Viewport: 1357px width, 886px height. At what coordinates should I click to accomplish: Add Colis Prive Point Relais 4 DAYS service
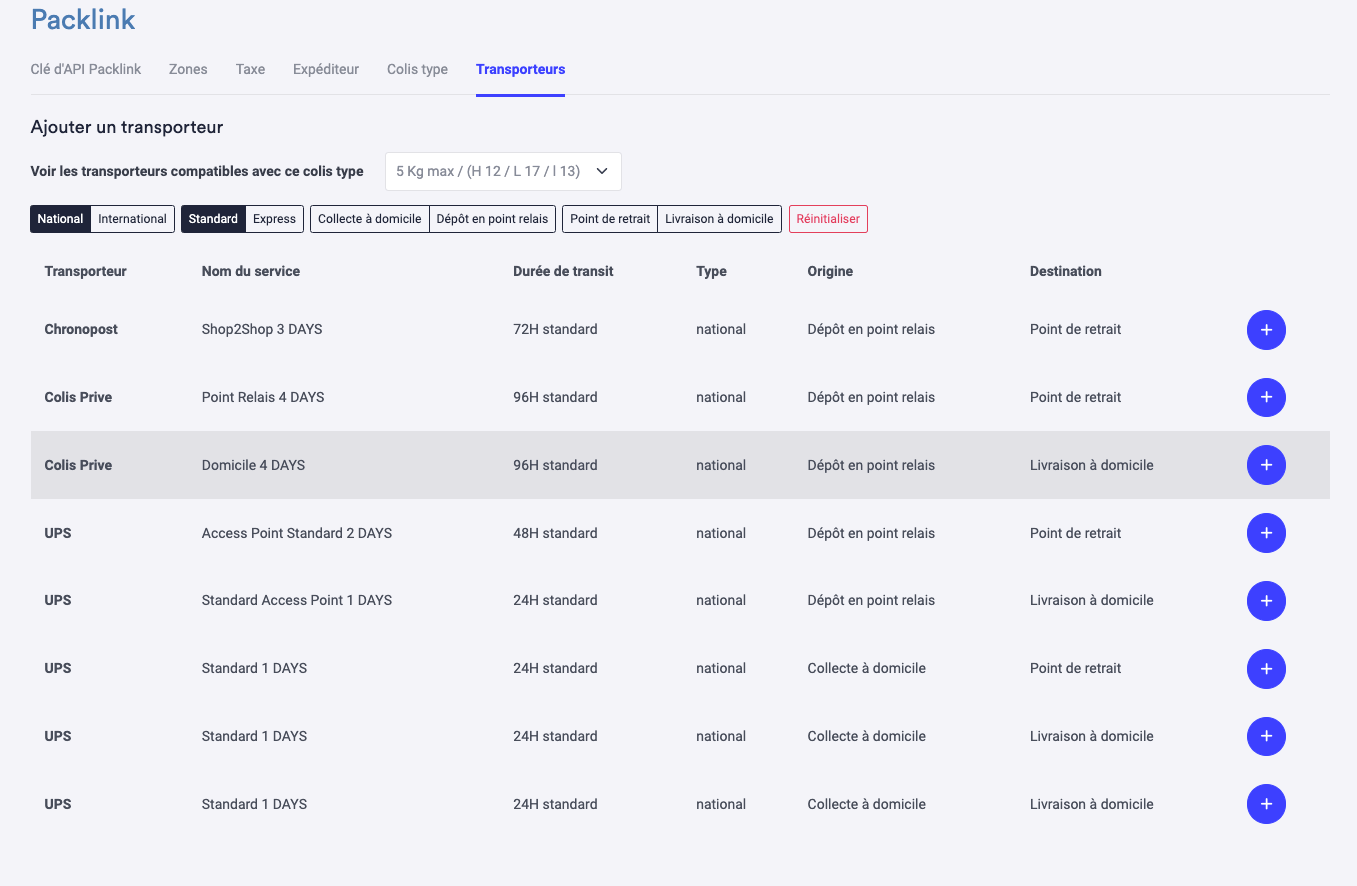point(1266,398)
